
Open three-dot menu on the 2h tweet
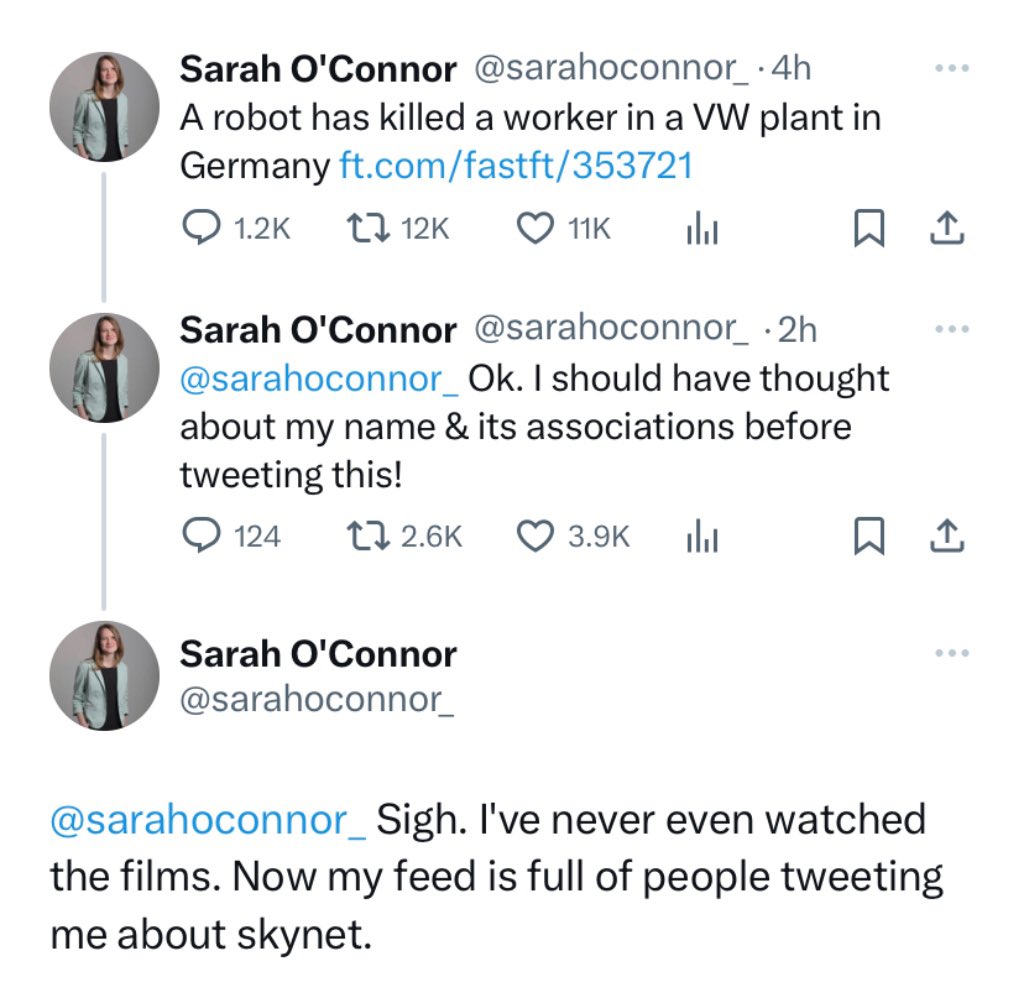(x=951, y=328)
